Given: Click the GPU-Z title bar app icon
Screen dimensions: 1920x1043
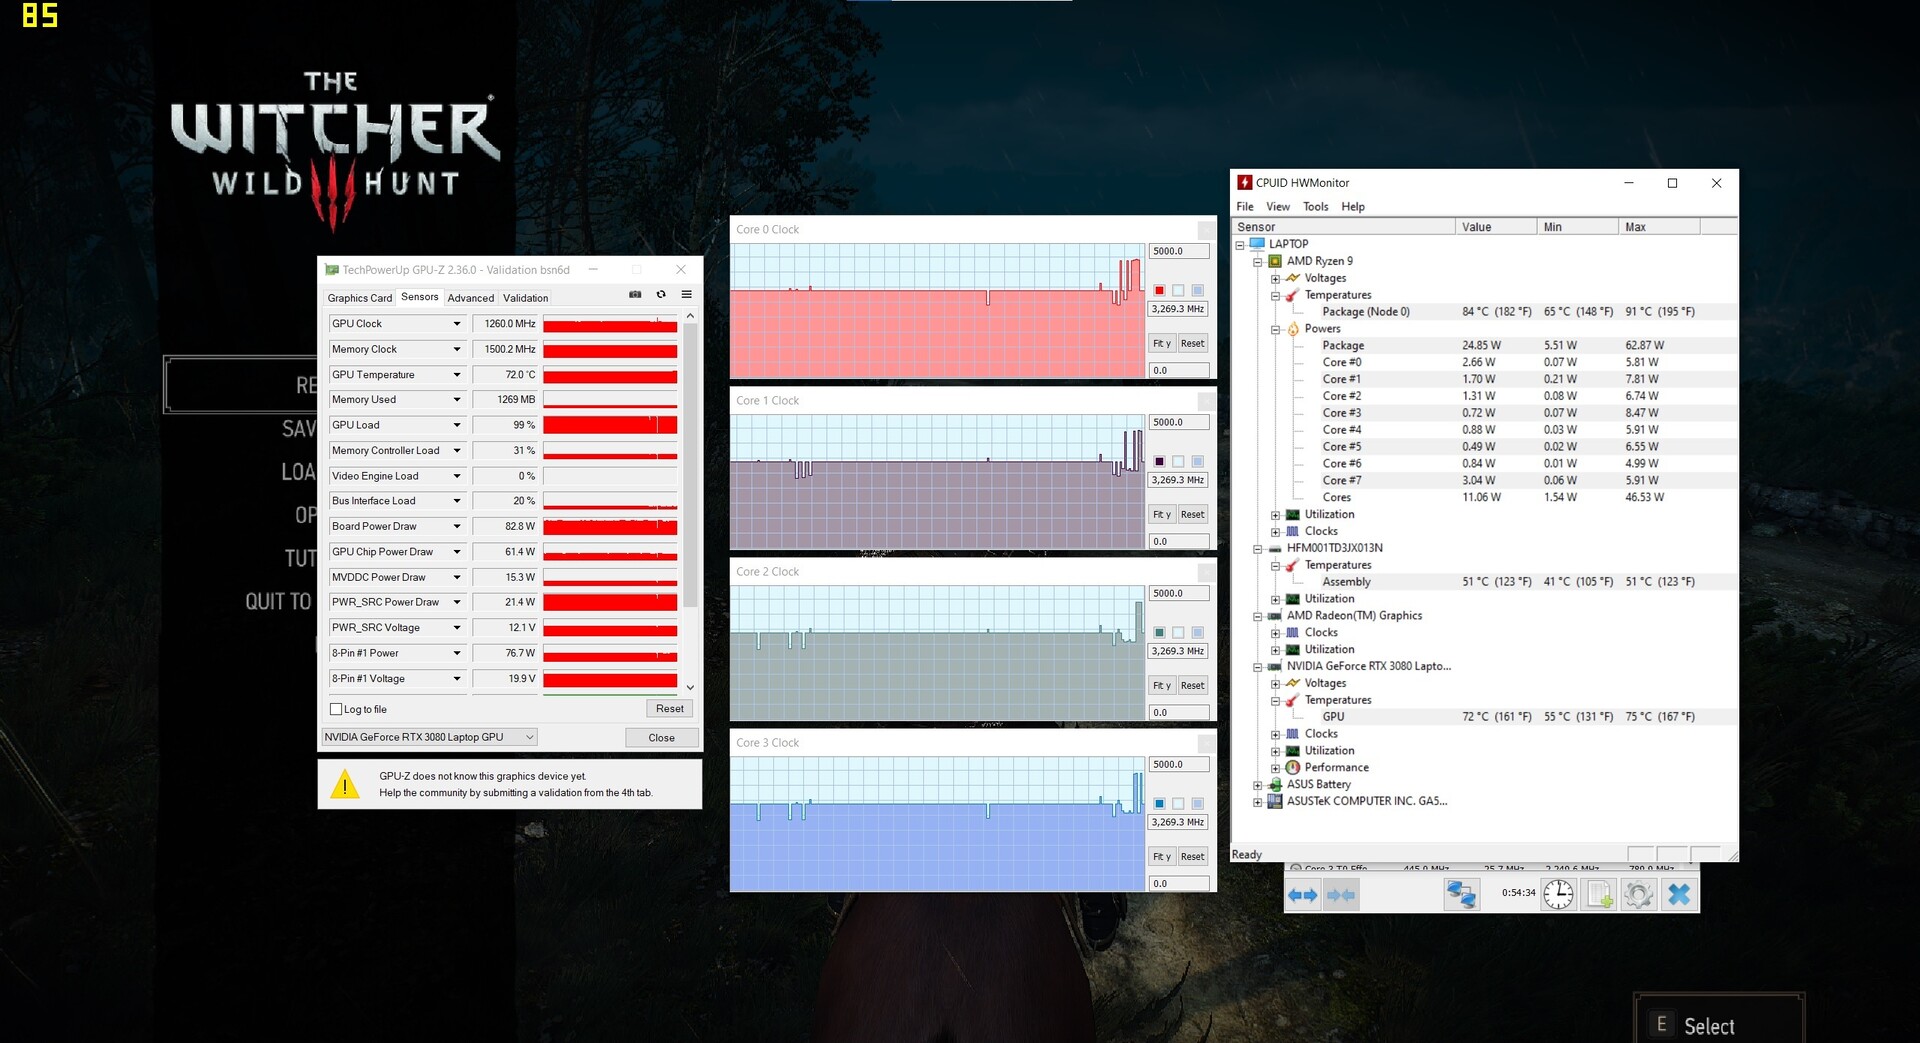Looking at the screenshot, I should click(332, 270).
